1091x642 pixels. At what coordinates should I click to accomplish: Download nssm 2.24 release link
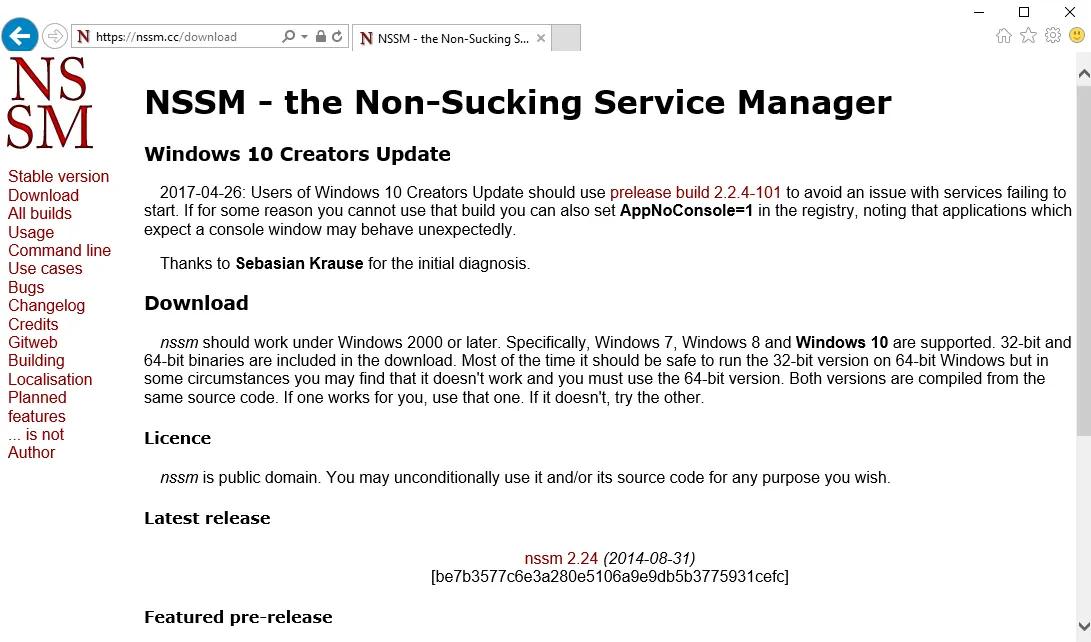click(561, 559)
